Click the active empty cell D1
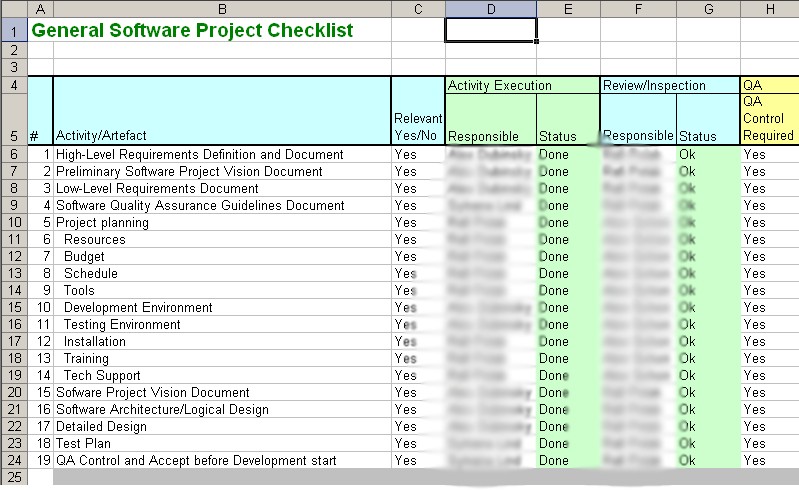Screen dimensions: 799x491 [491, 30]
